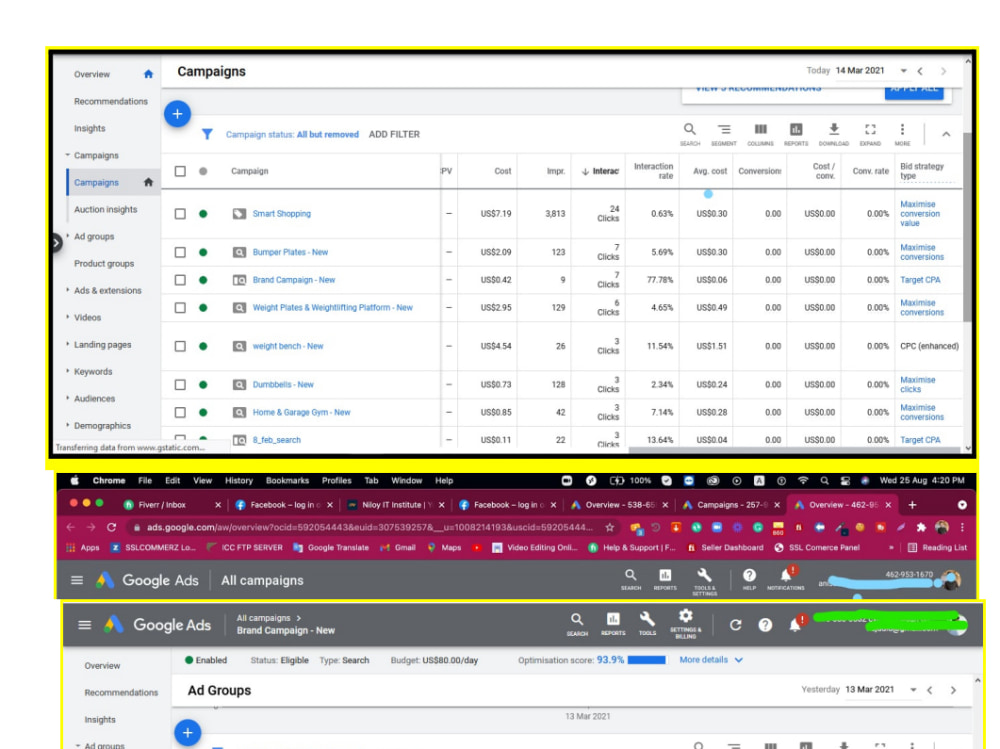Tick the Weight Plates & Weightlifting Platform checkbox
1000x749 pixels.
180,308
